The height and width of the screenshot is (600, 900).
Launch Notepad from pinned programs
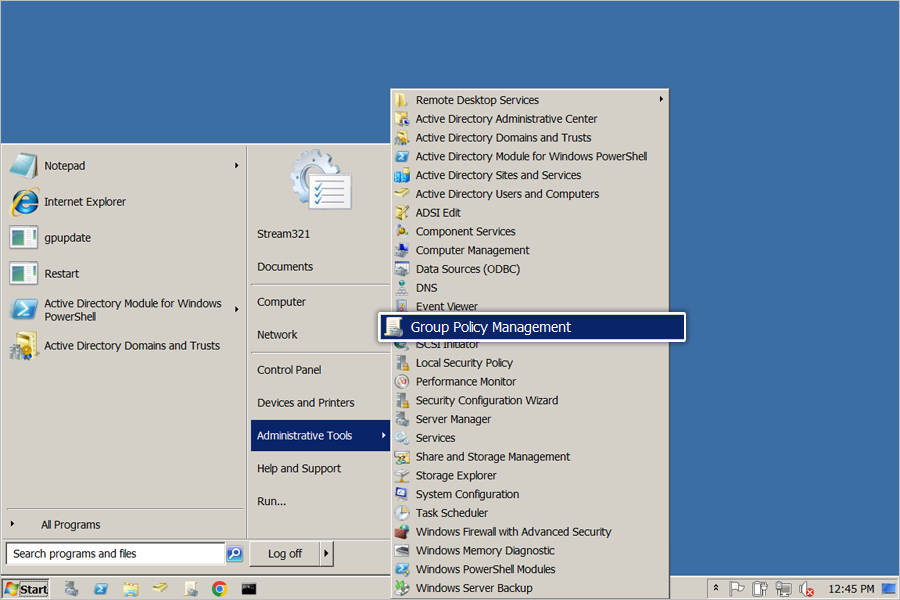[x=64, y=165]
